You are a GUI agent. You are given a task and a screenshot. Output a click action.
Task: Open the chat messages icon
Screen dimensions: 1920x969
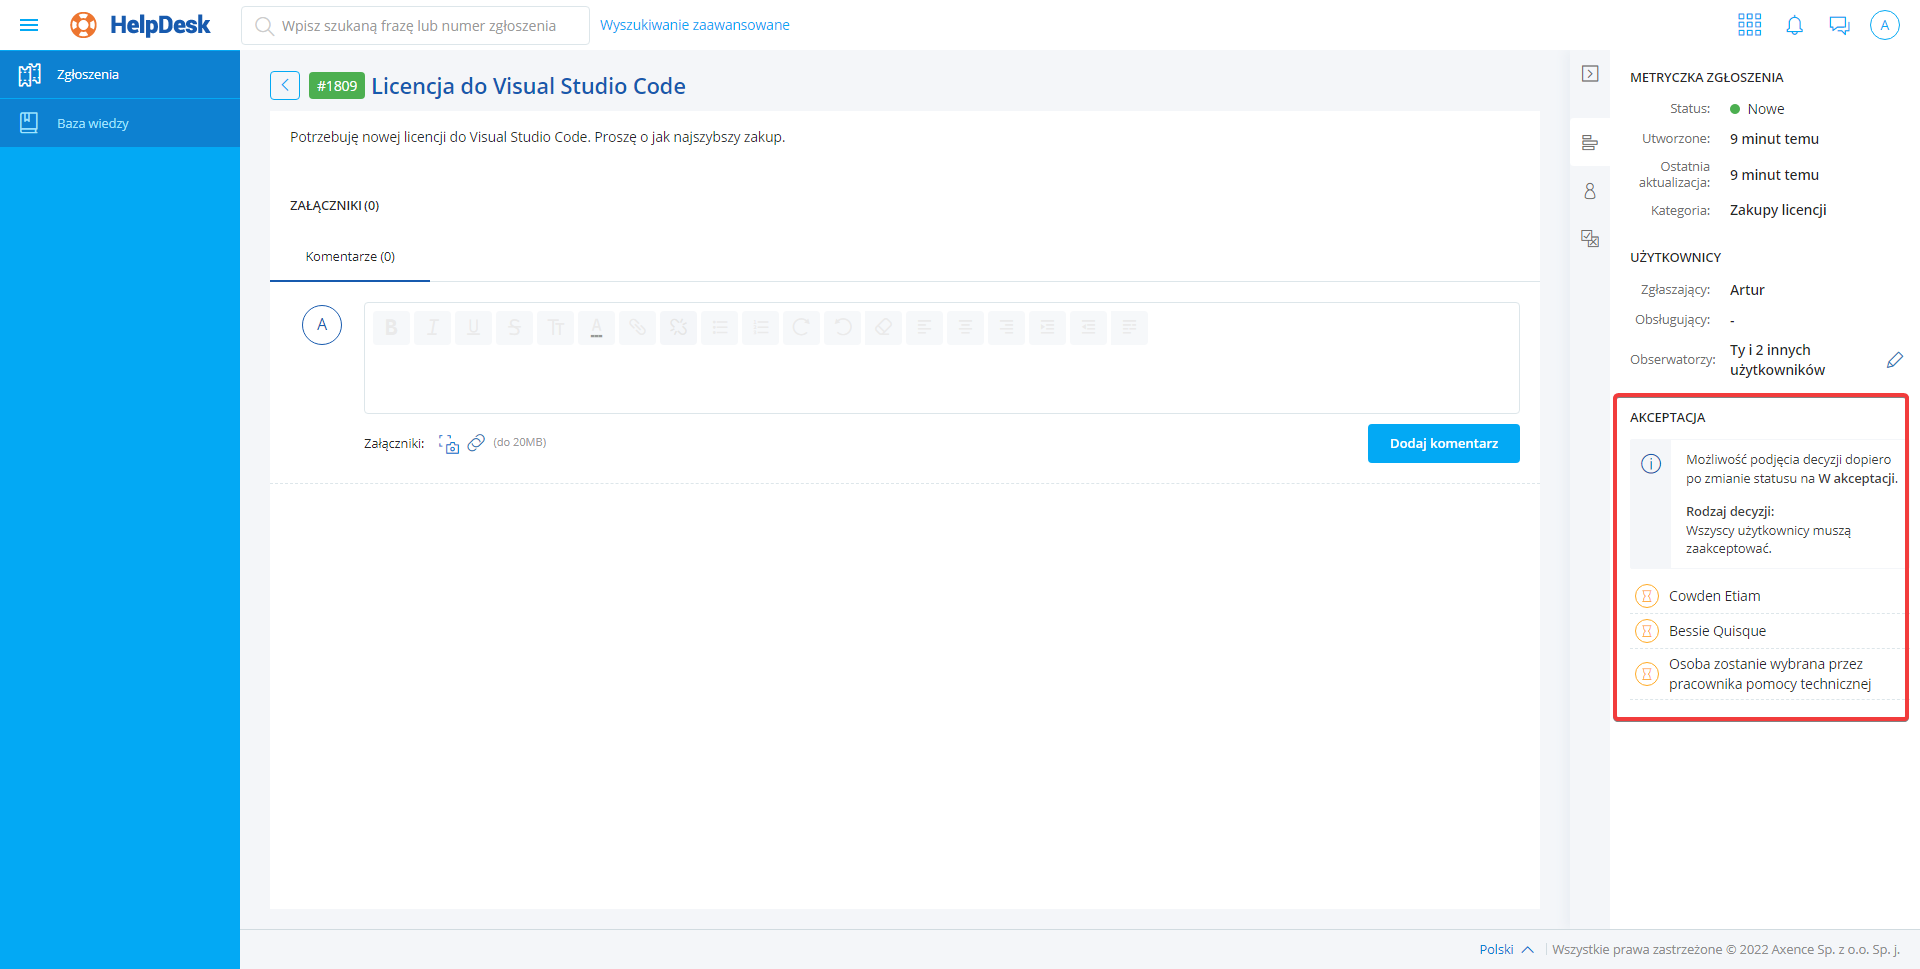1839,25
